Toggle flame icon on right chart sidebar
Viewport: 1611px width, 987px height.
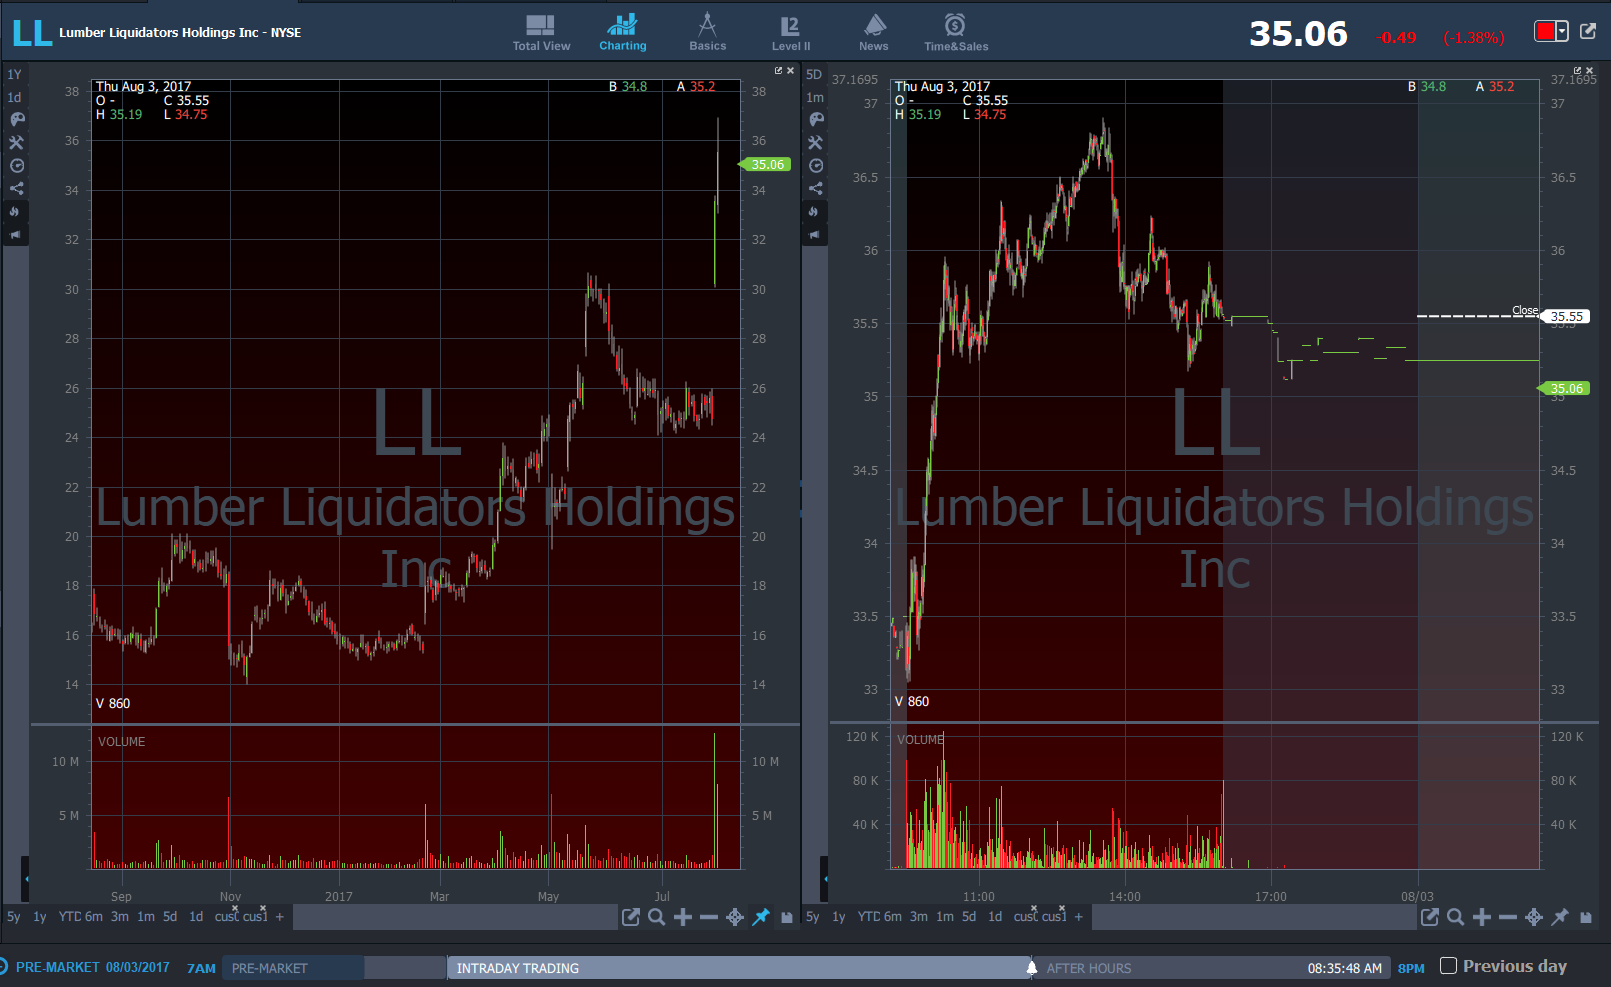click(x=816, y=211)
